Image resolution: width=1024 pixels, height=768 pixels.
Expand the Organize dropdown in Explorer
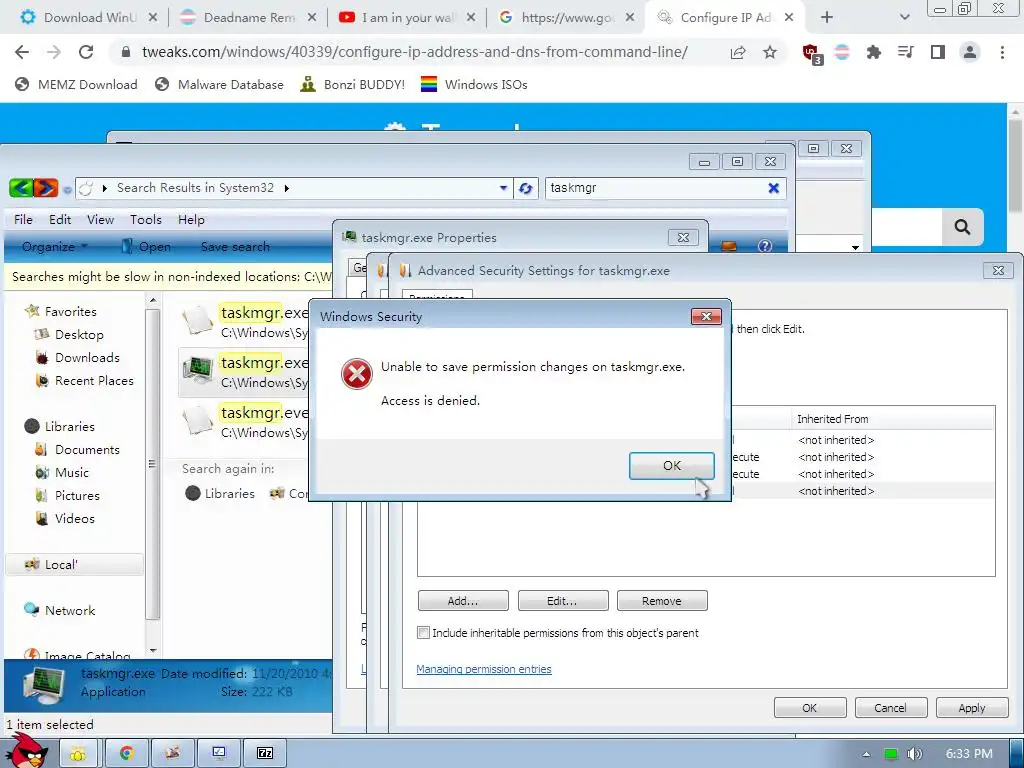[55, 247]
